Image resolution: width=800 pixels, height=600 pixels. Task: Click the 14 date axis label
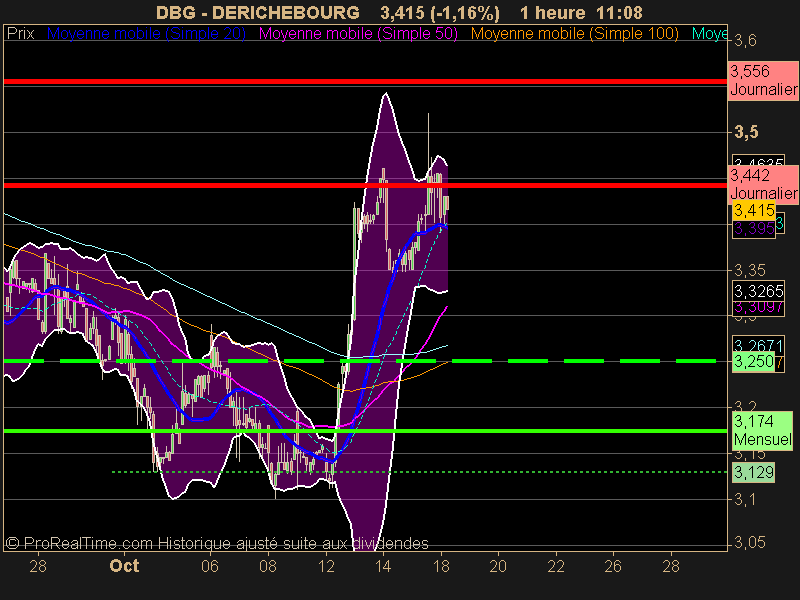point(383,566)
